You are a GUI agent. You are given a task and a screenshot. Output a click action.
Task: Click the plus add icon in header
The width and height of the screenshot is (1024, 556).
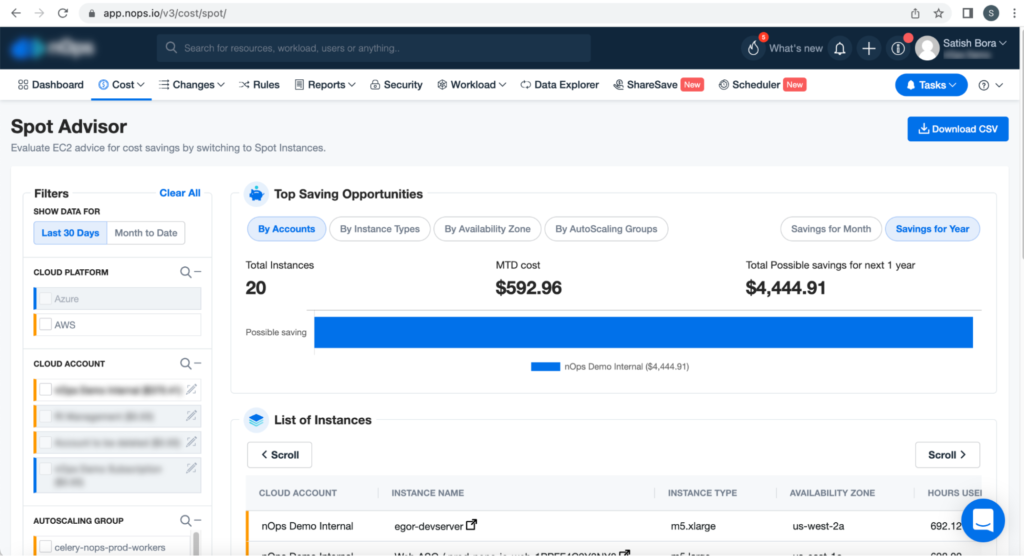click(x=869, y=48)
